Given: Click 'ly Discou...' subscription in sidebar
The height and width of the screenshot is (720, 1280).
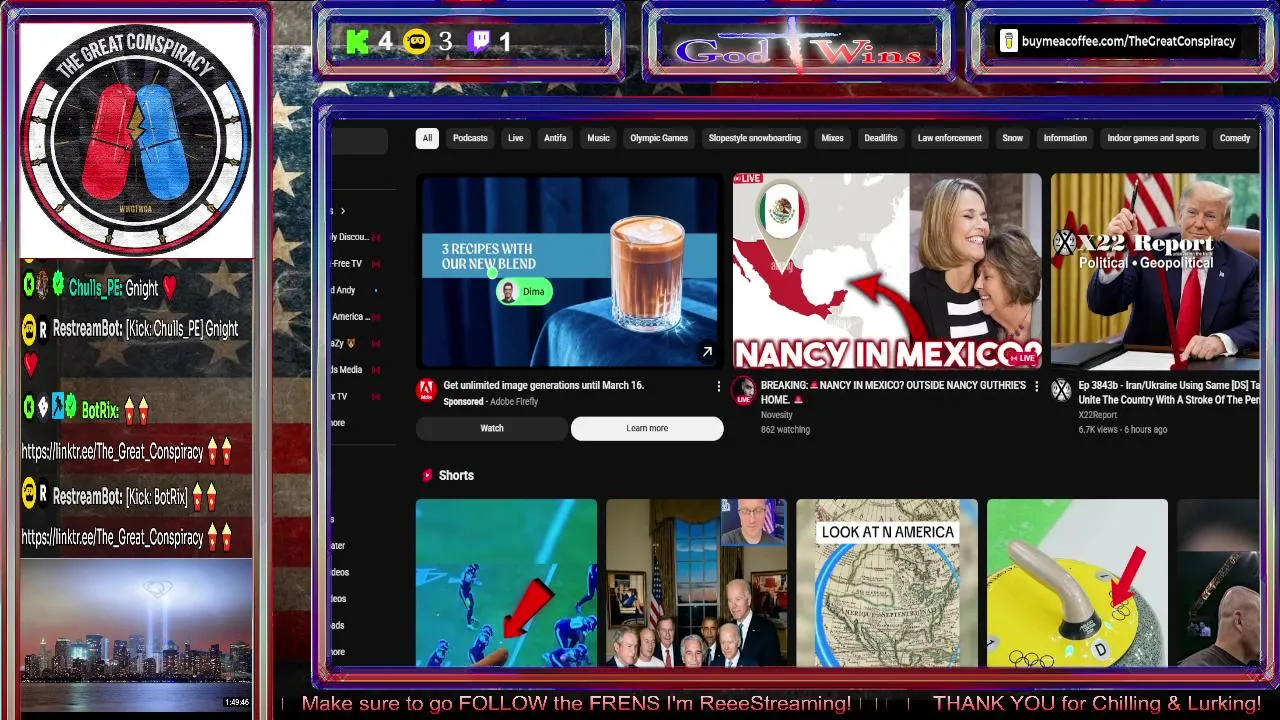Looking at the screenshot, I should tap(350, 237).
